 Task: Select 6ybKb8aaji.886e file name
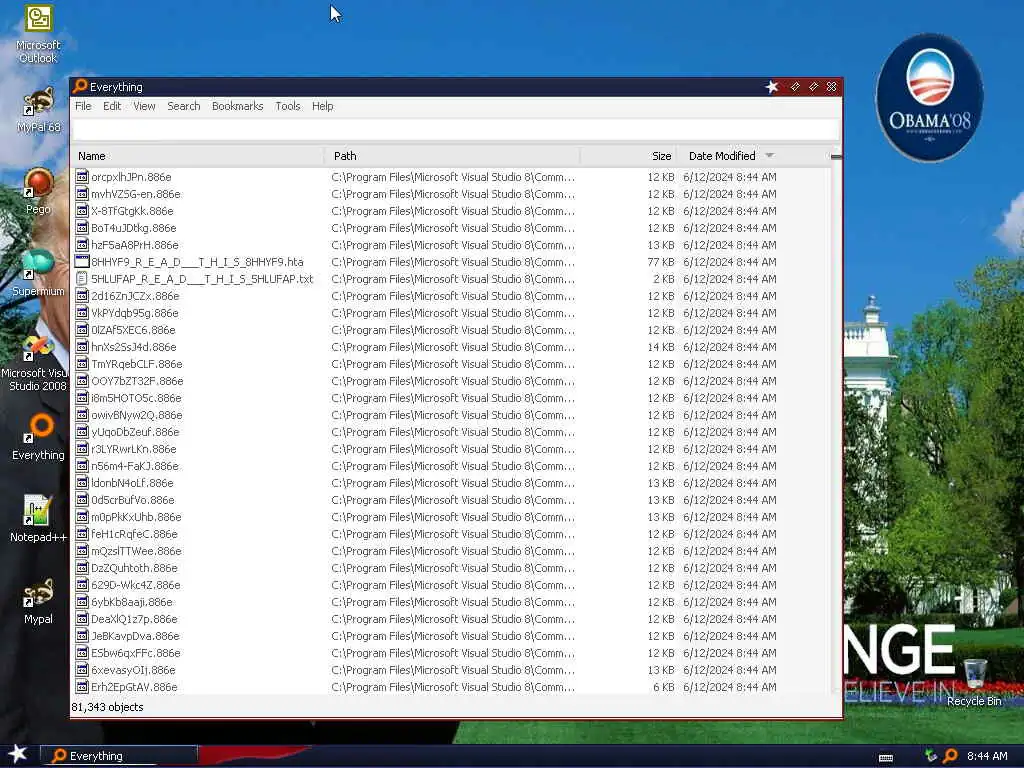pyautogui.click(x=132, y=601)
